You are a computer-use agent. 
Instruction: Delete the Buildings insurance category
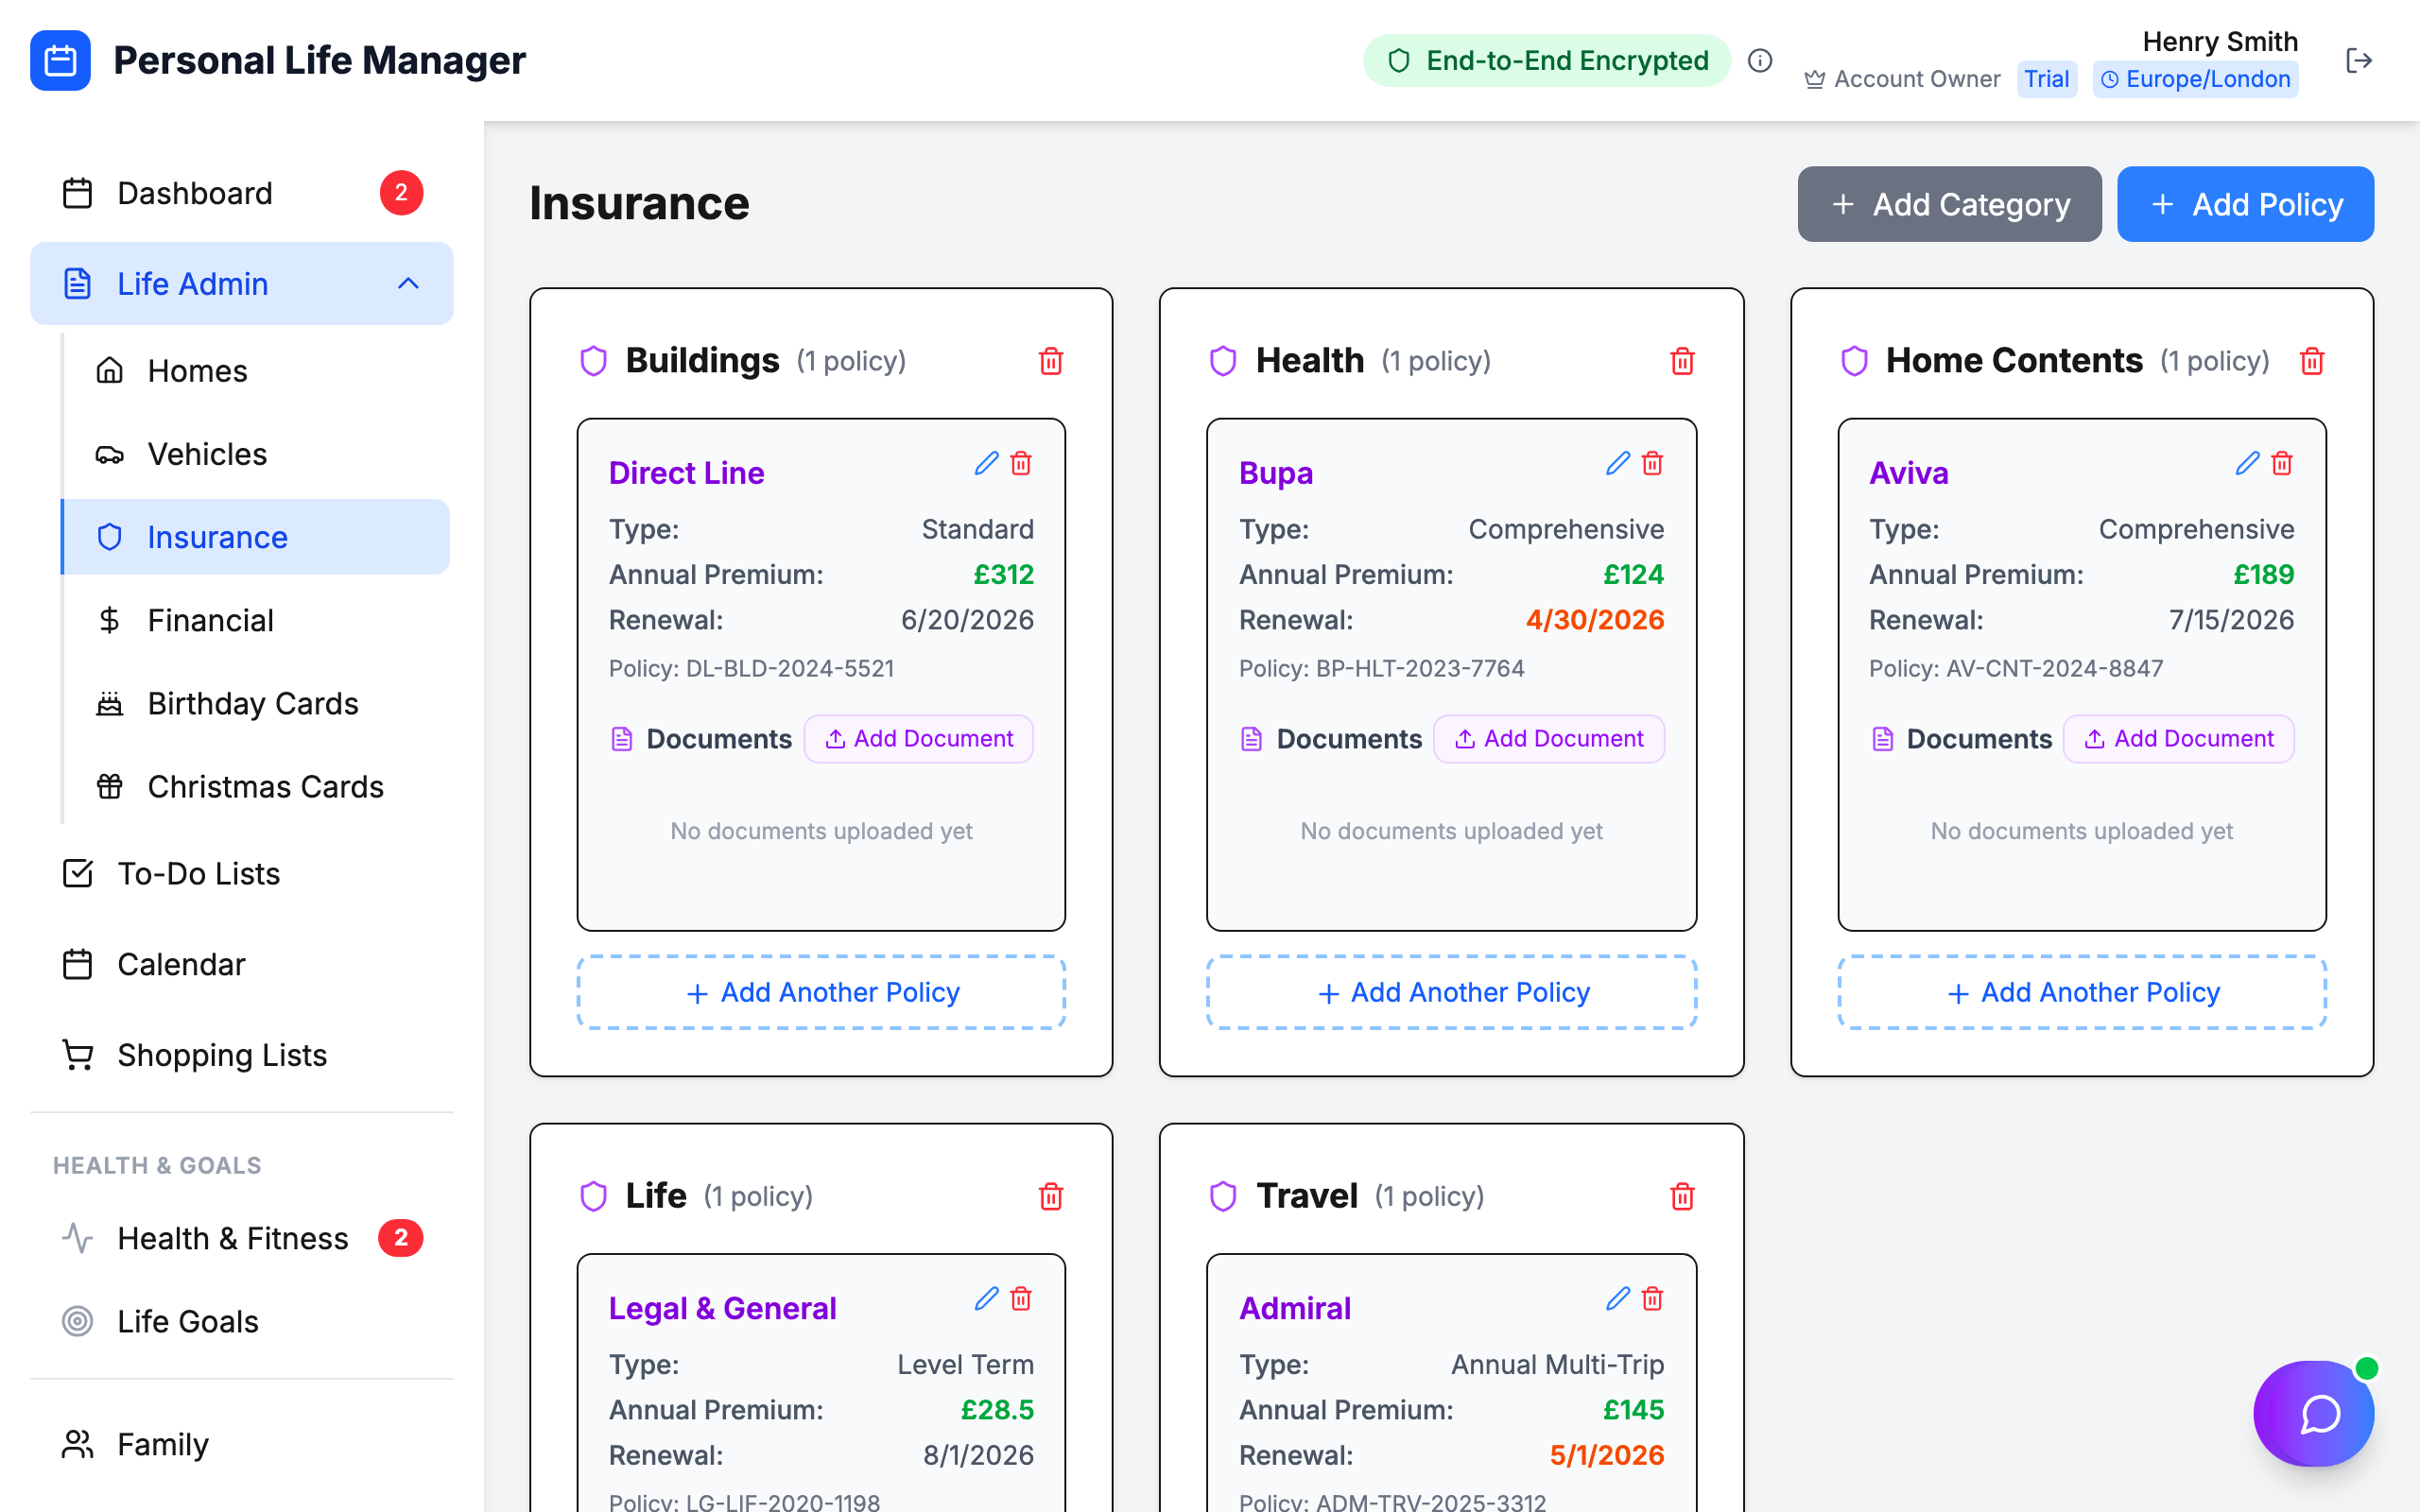click(1051, 361)
